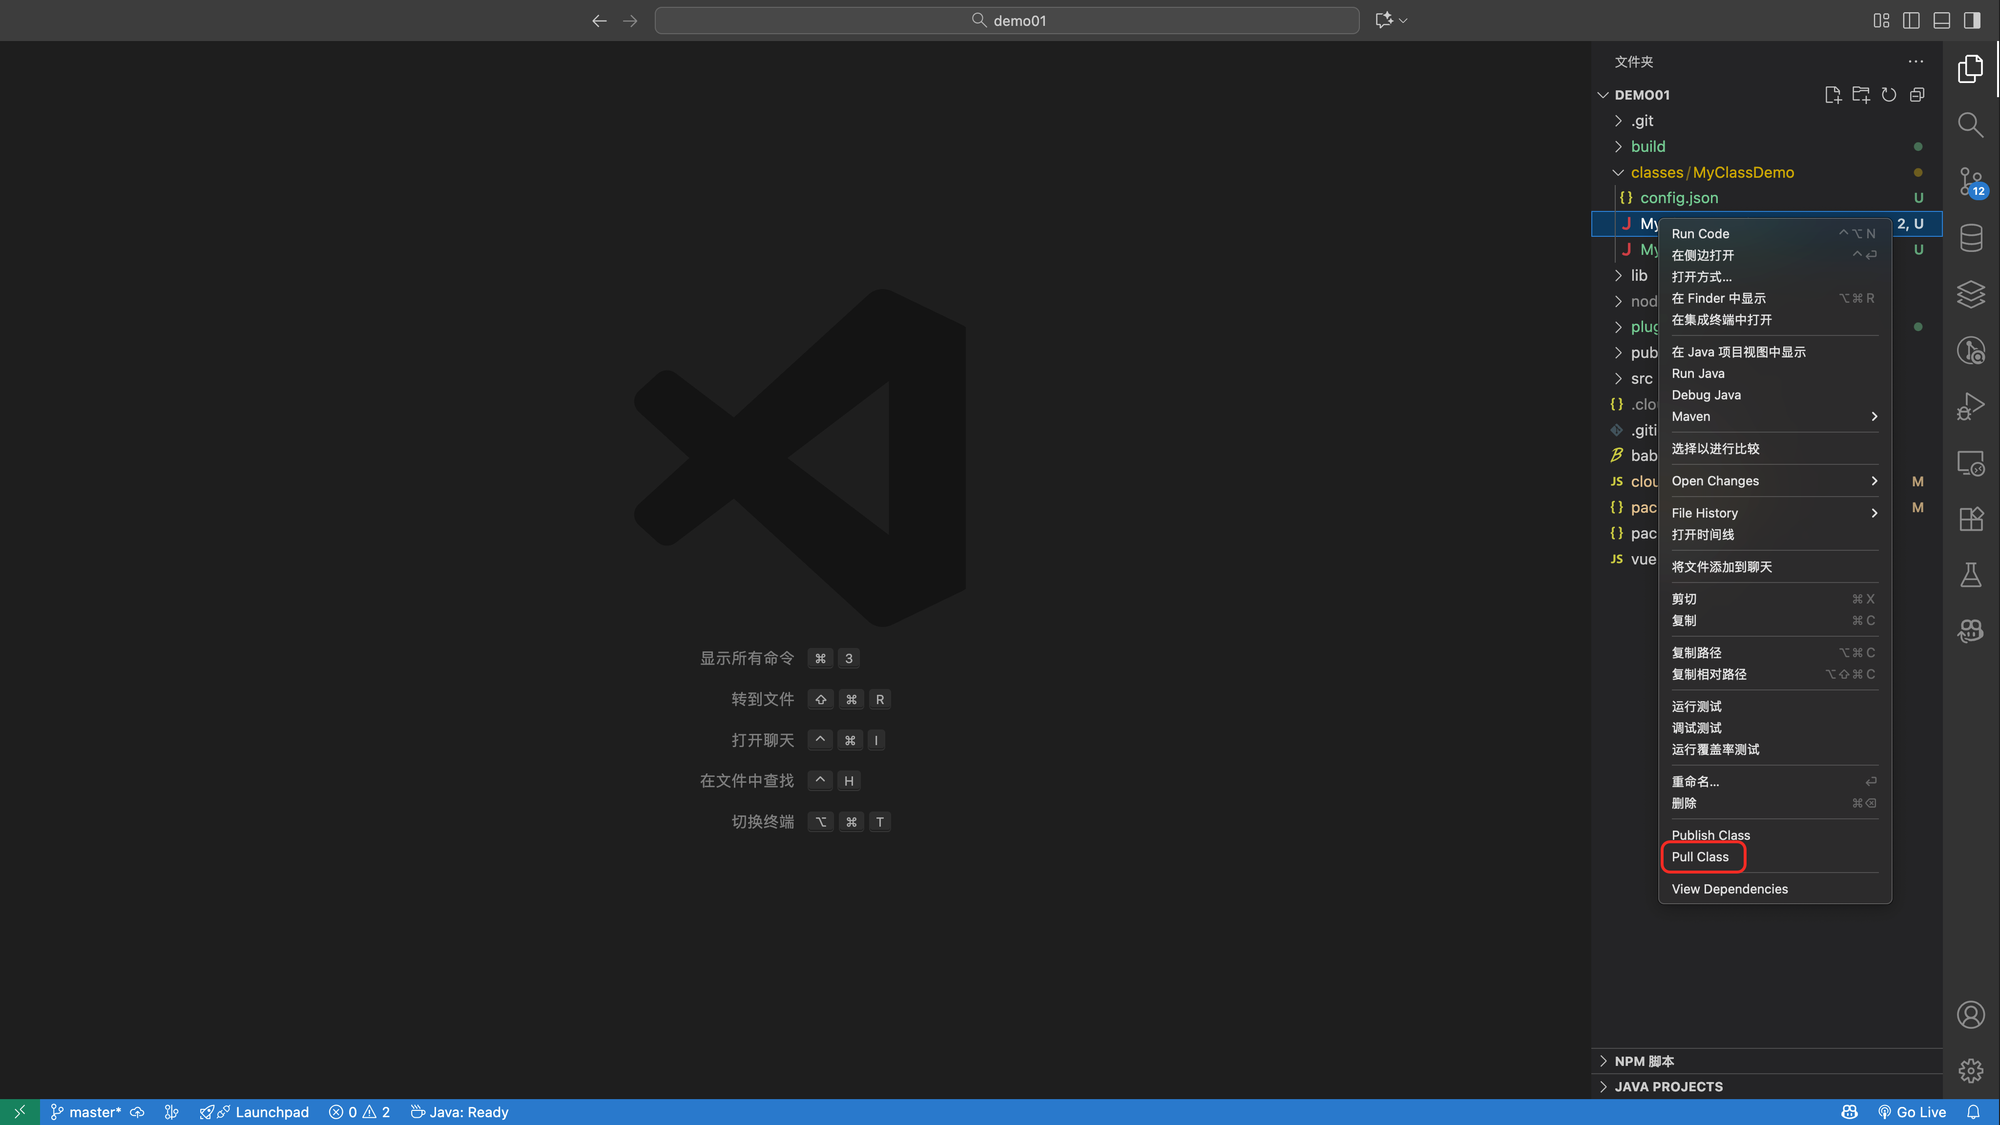Refresh the explorer file tree
2000x1125 pixels.
pyautogui.click(x=1888, y=95)
